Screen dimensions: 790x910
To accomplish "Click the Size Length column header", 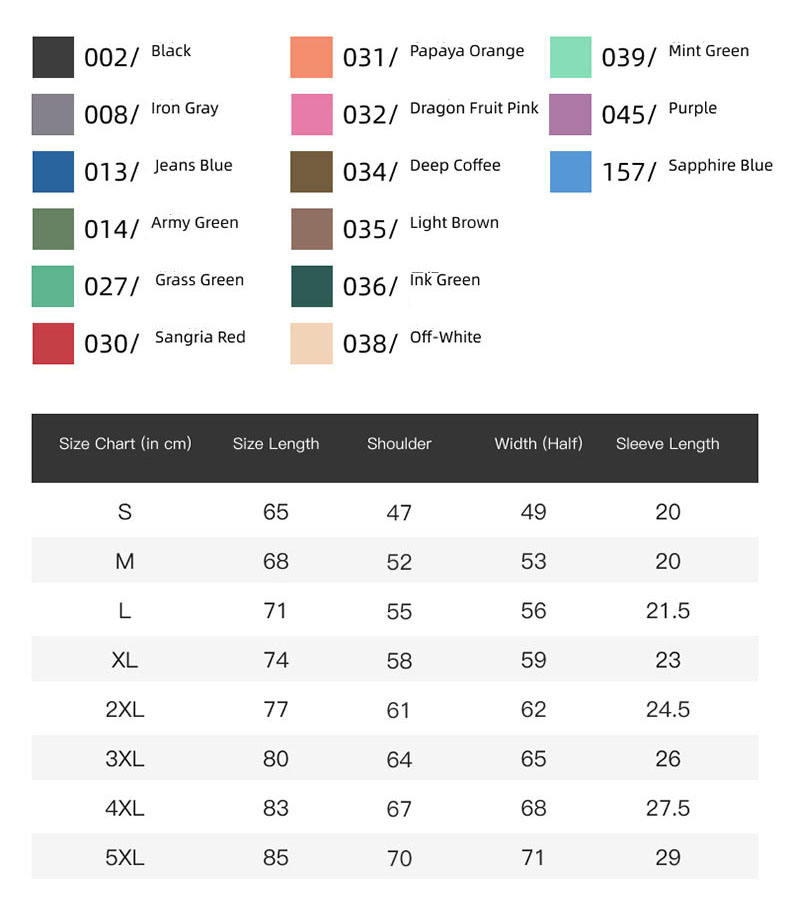I will pyautogui.click(x=276, y=444).
